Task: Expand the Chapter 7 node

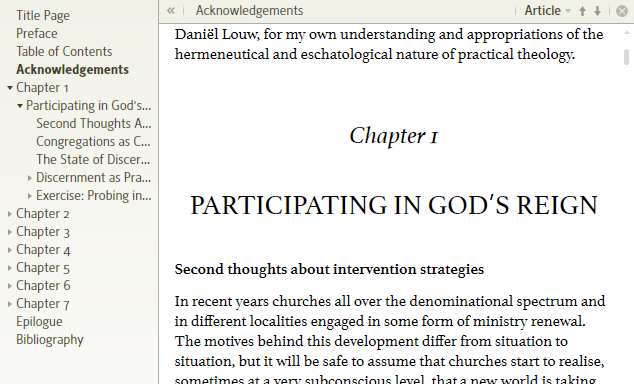Action: click(10, 304)
